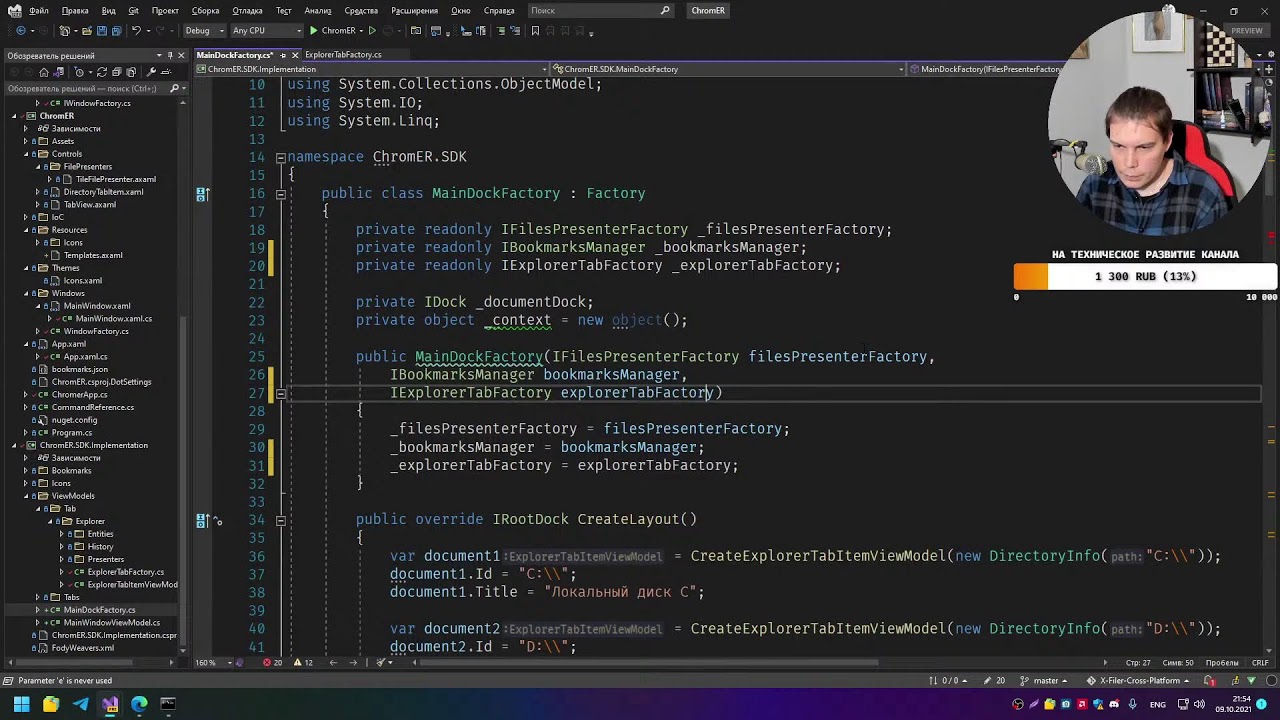Screen dimensions: 1280x720
Task: Click the Visual Studio search box
Action: tap(600, 11)
